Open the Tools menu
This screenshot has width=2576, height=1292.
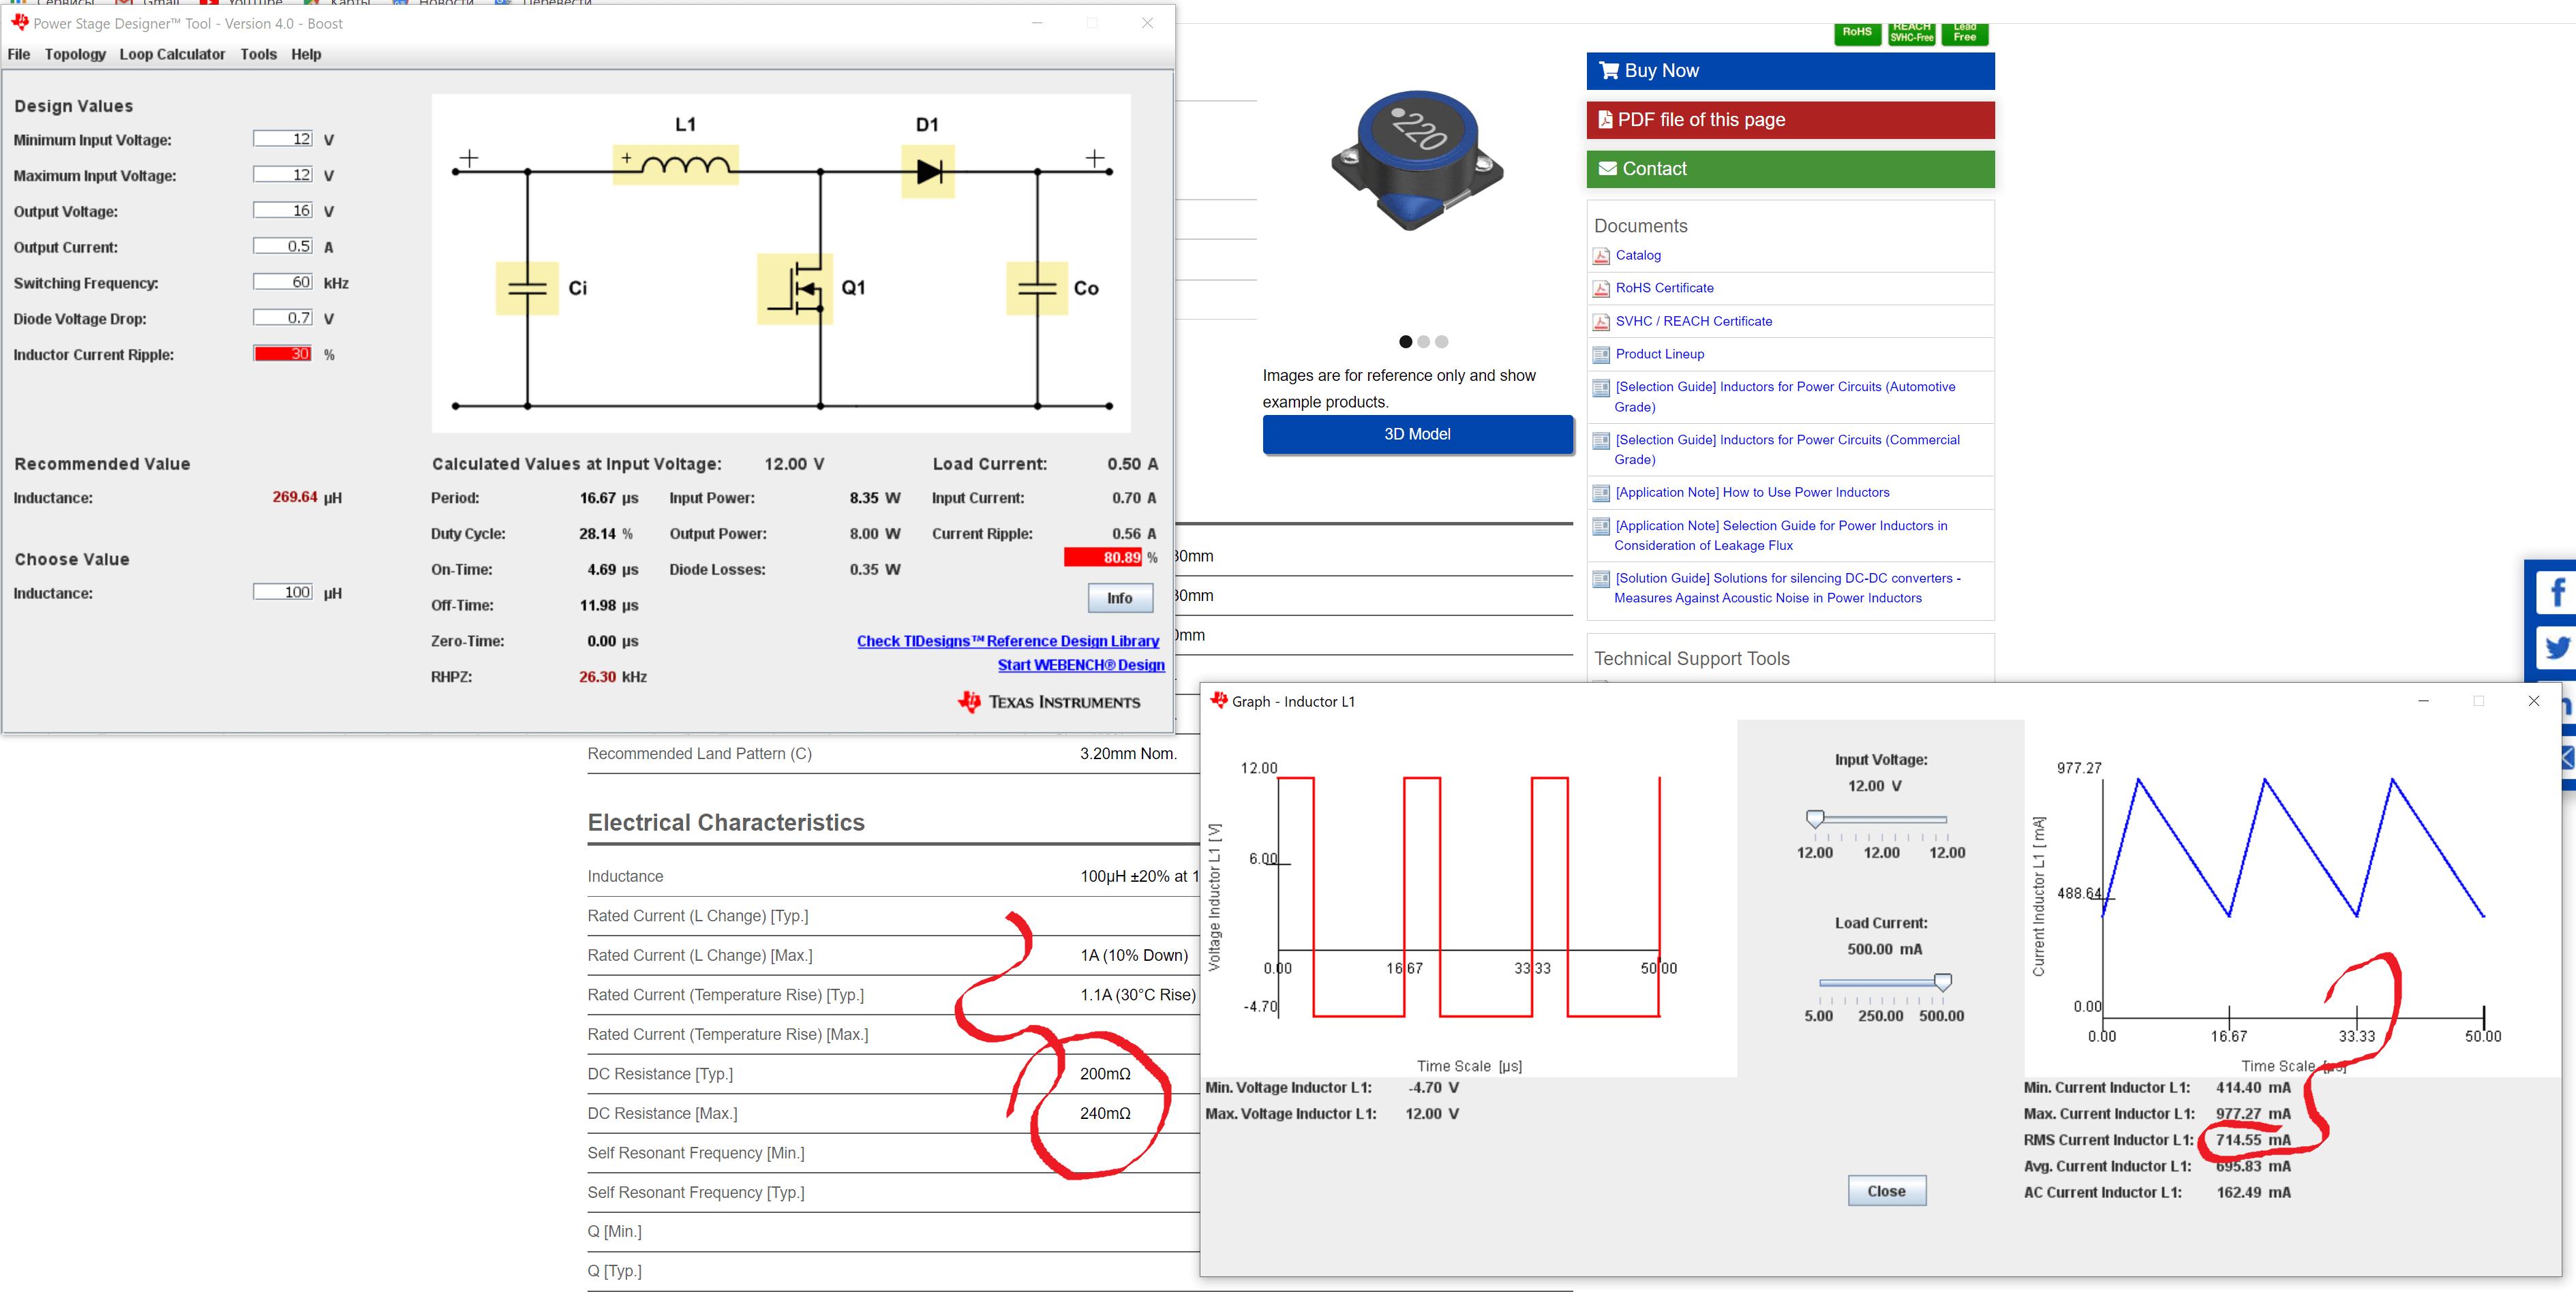258,54
